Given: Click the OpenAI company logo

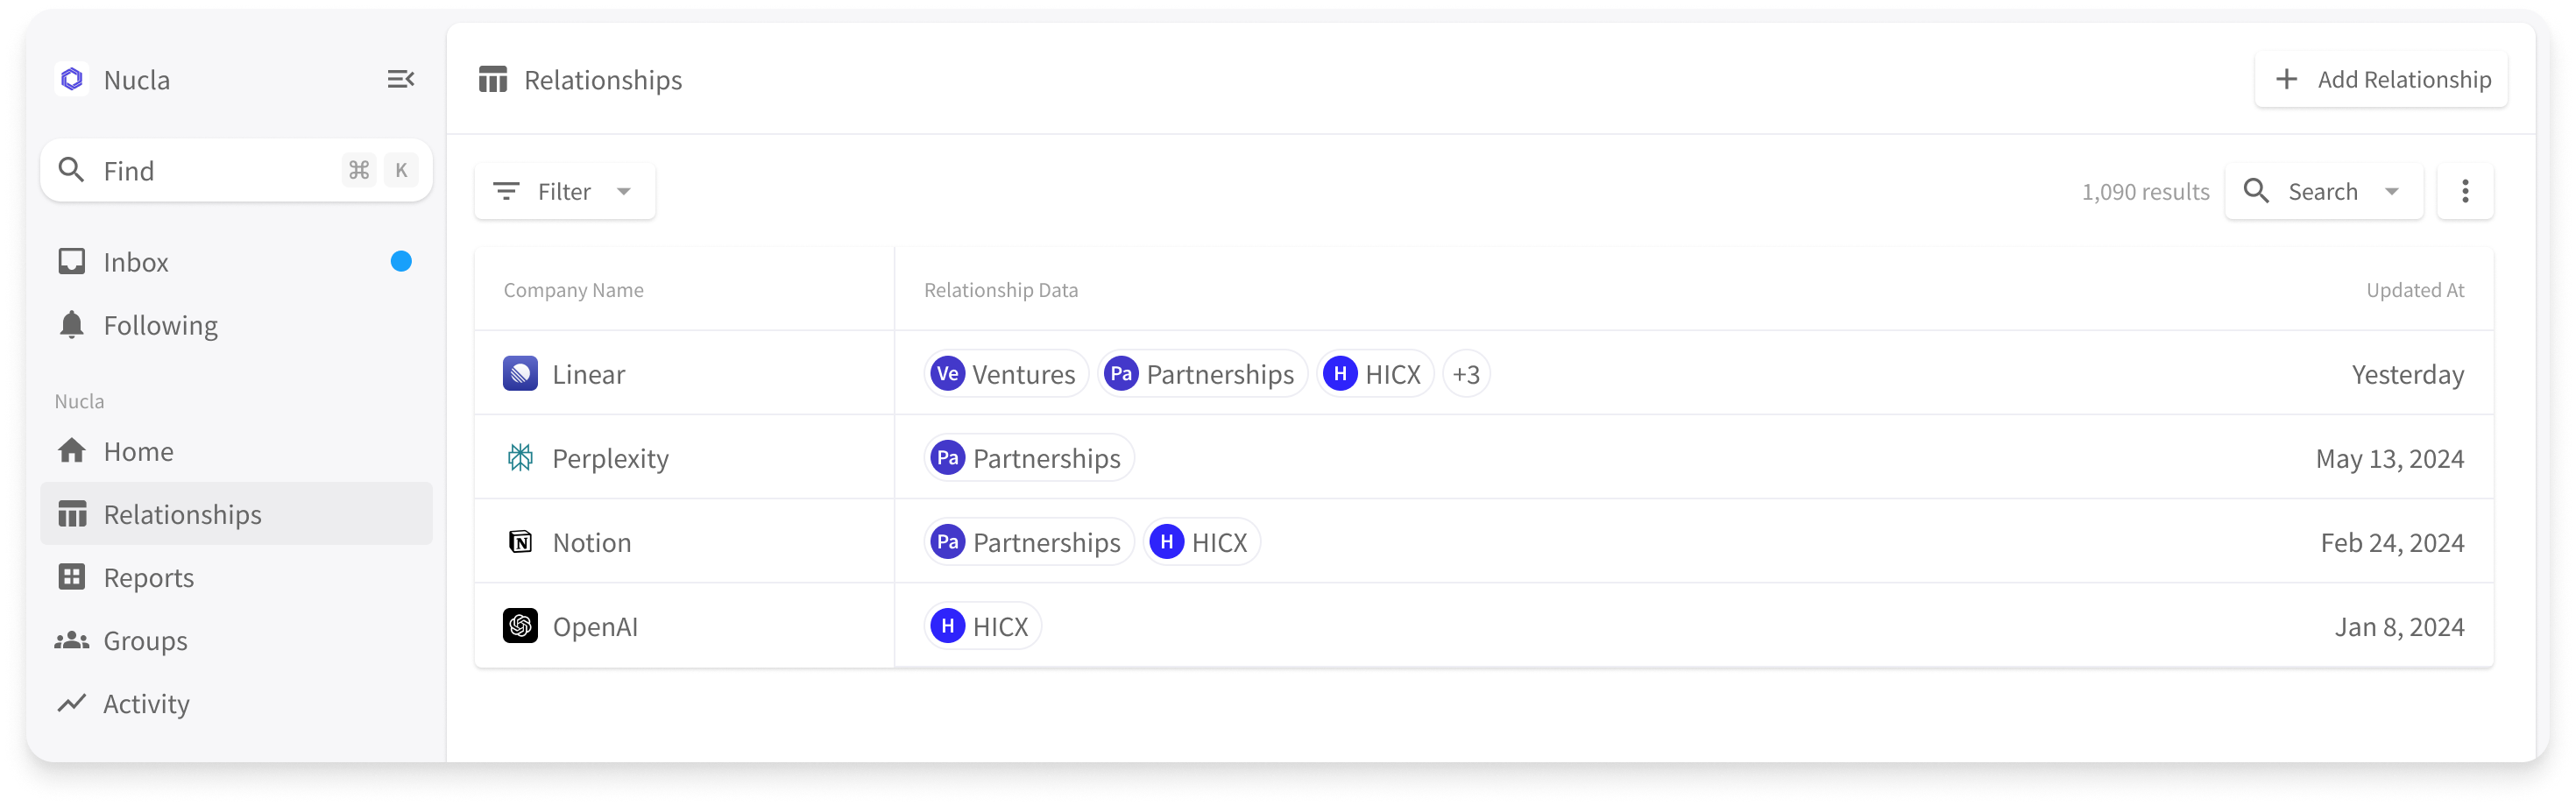Looking at the screenshot, I should tap(520, 626).
